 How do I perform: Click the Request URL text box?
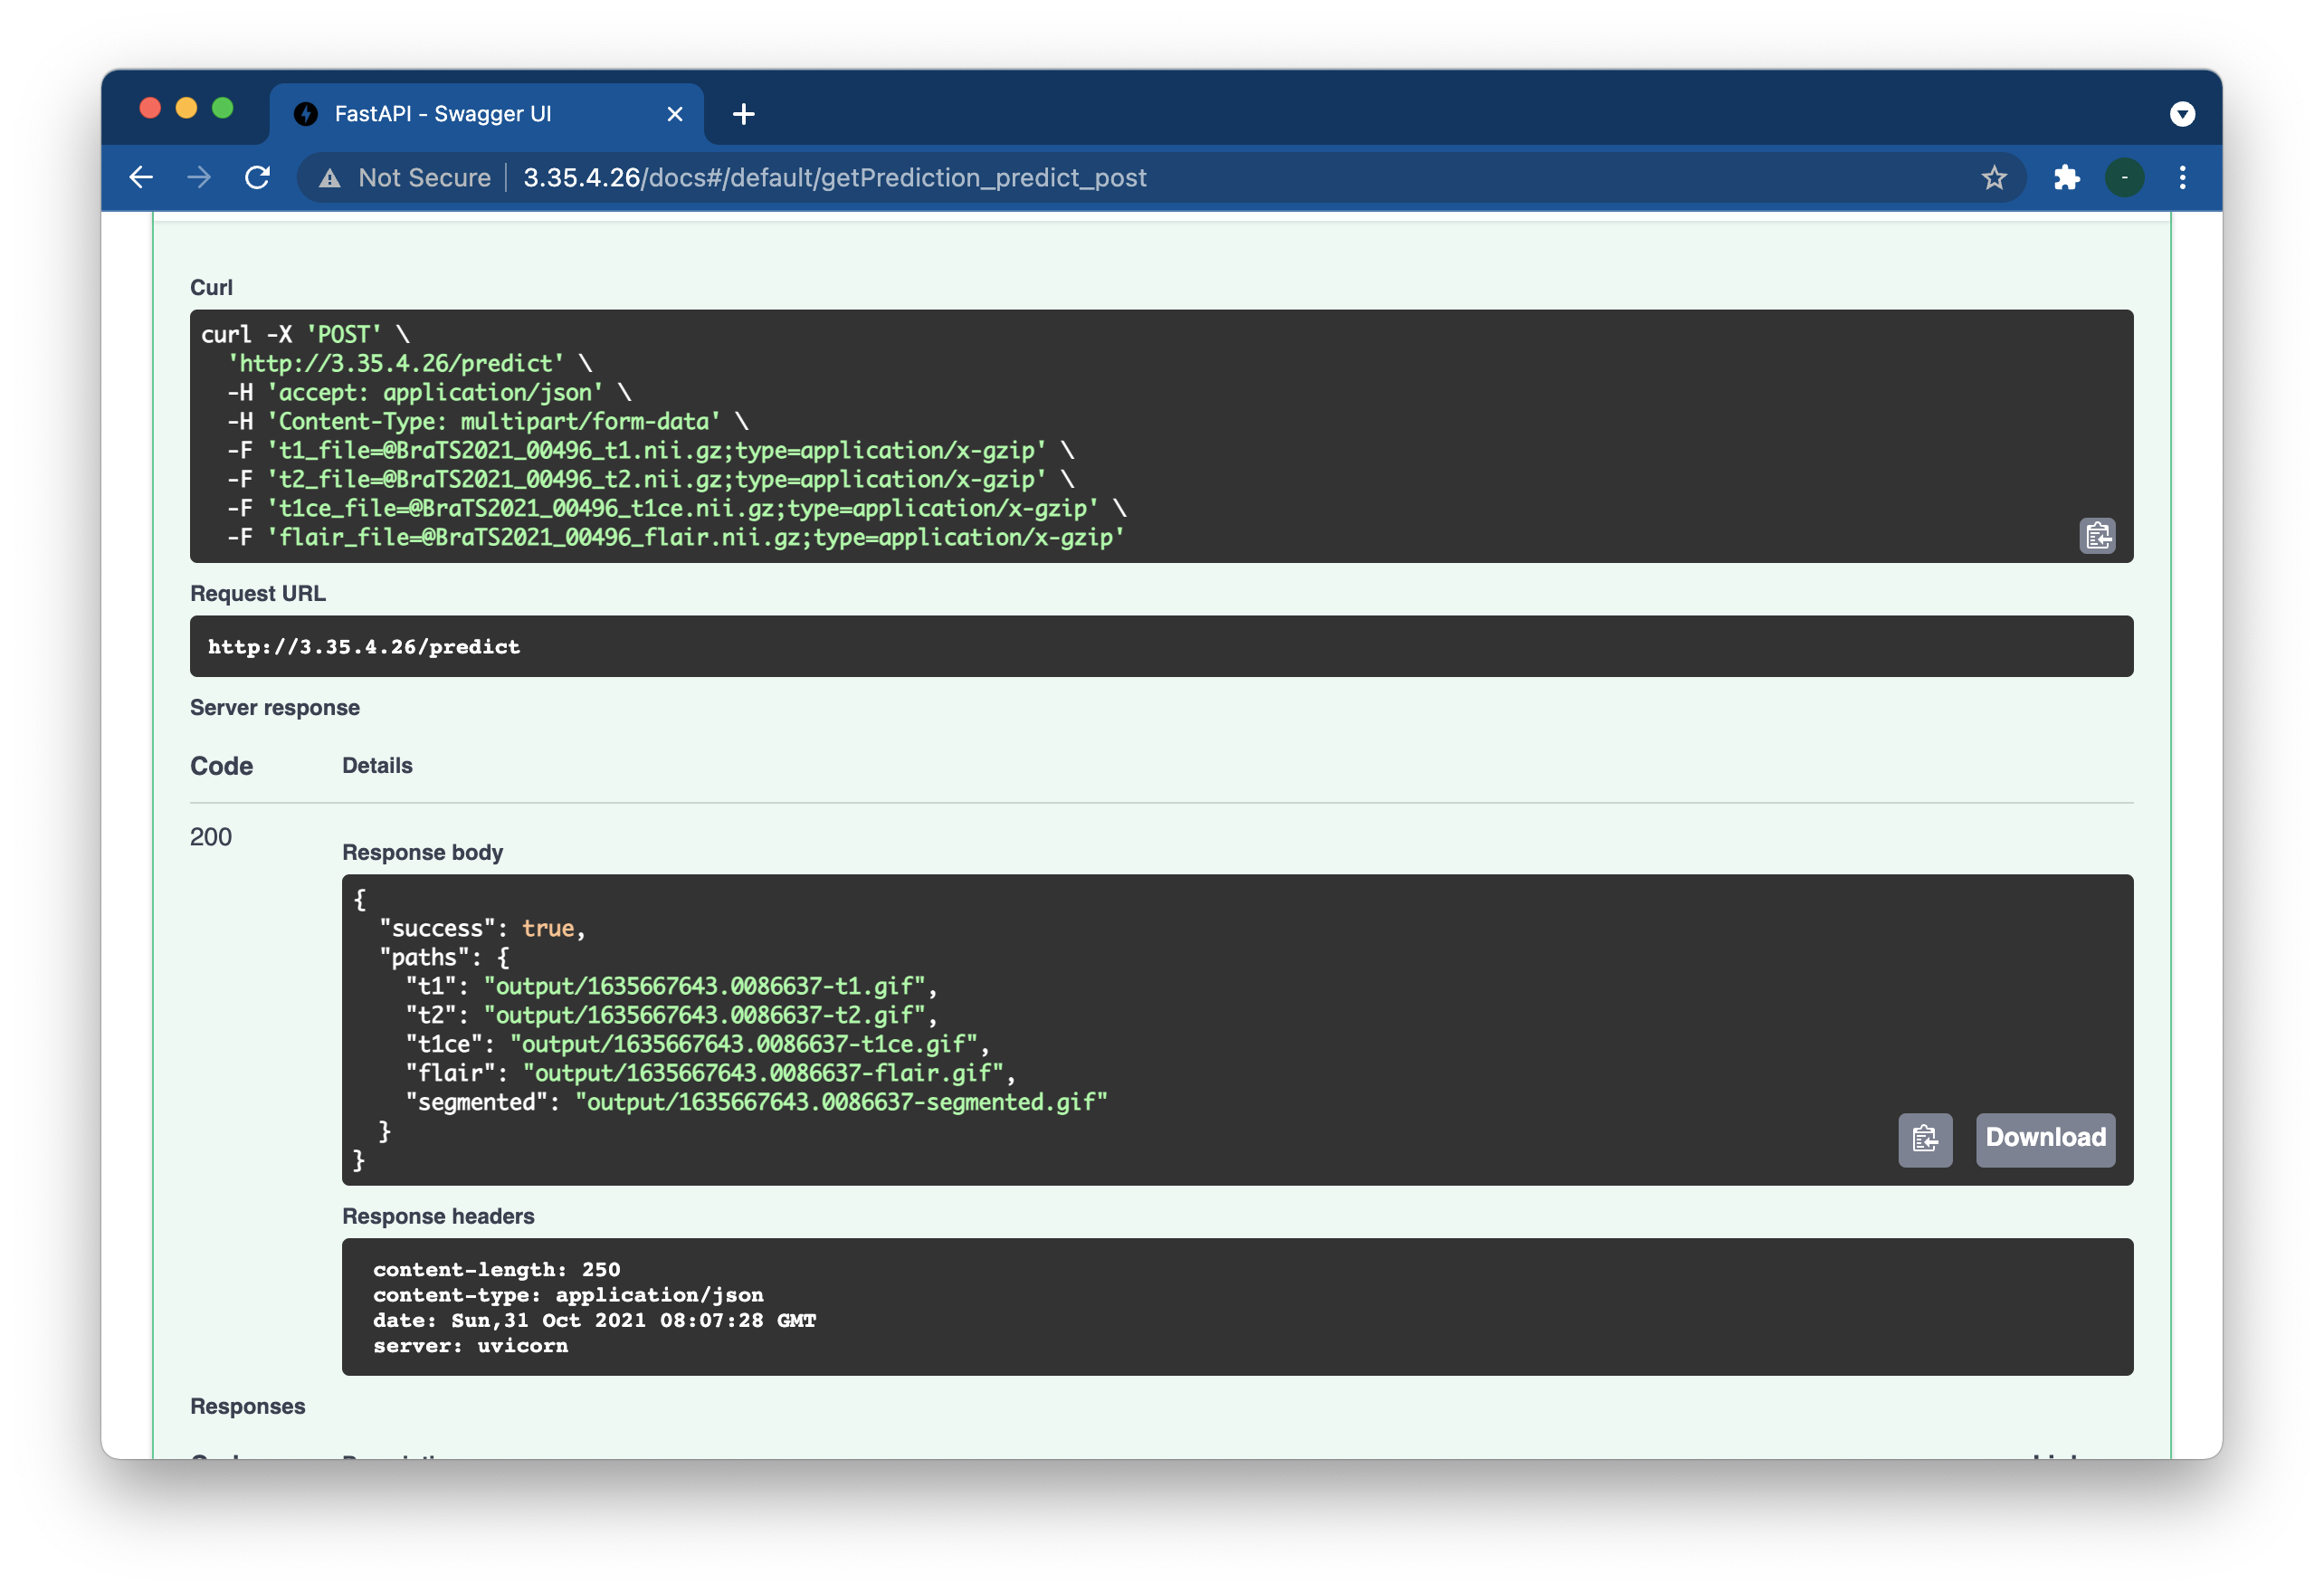pyautogui.click(x=1160, y=647)
